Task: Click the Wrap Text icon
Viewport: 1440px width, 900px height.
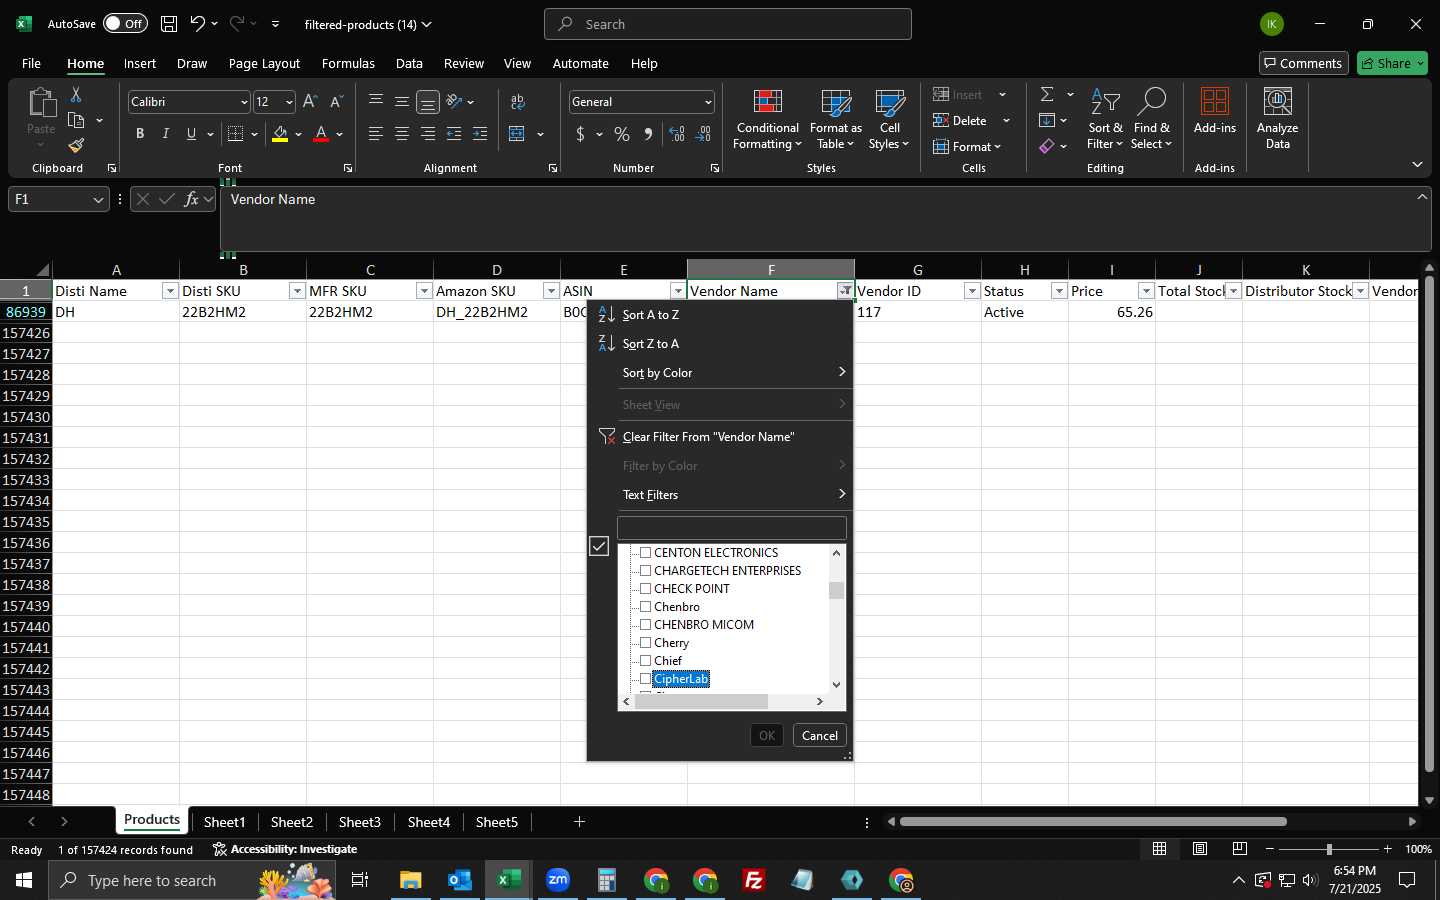Action: 518,102
